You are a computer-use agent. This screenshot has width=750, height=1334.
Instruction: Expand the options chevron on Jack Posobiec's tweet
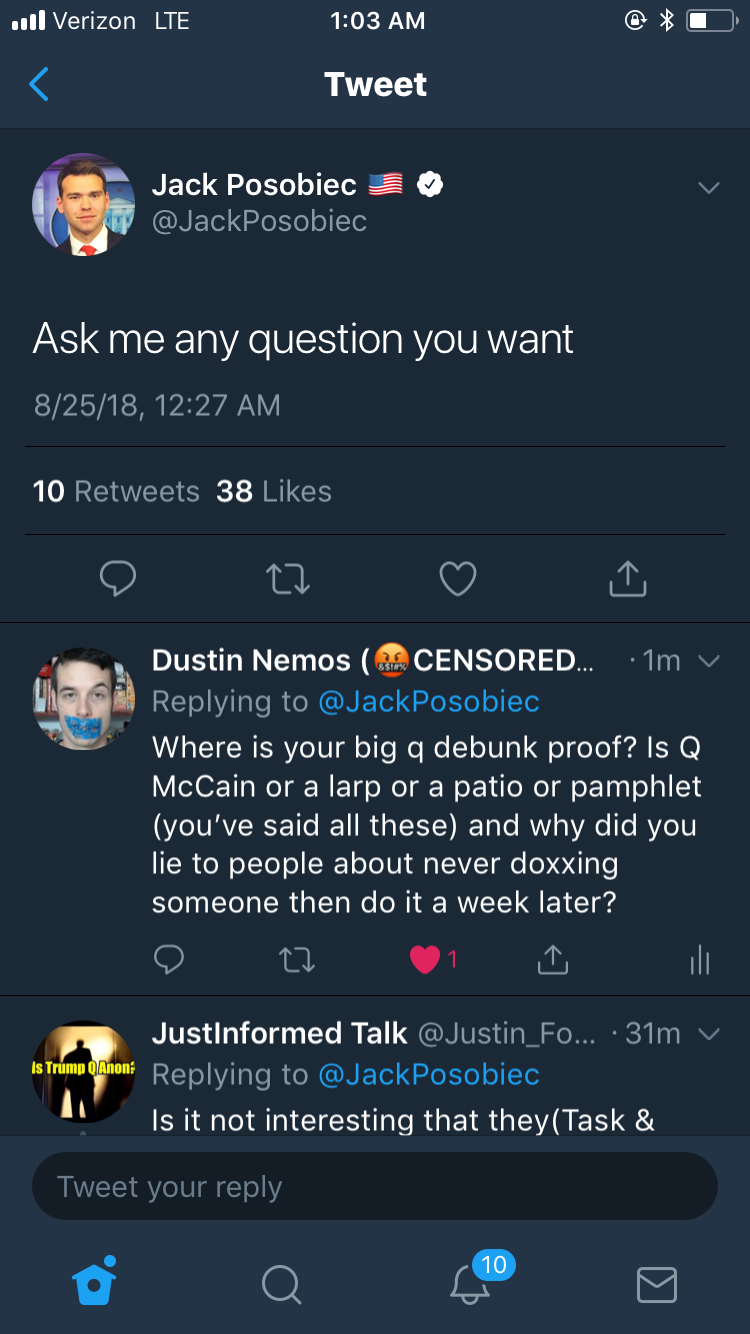708,188
